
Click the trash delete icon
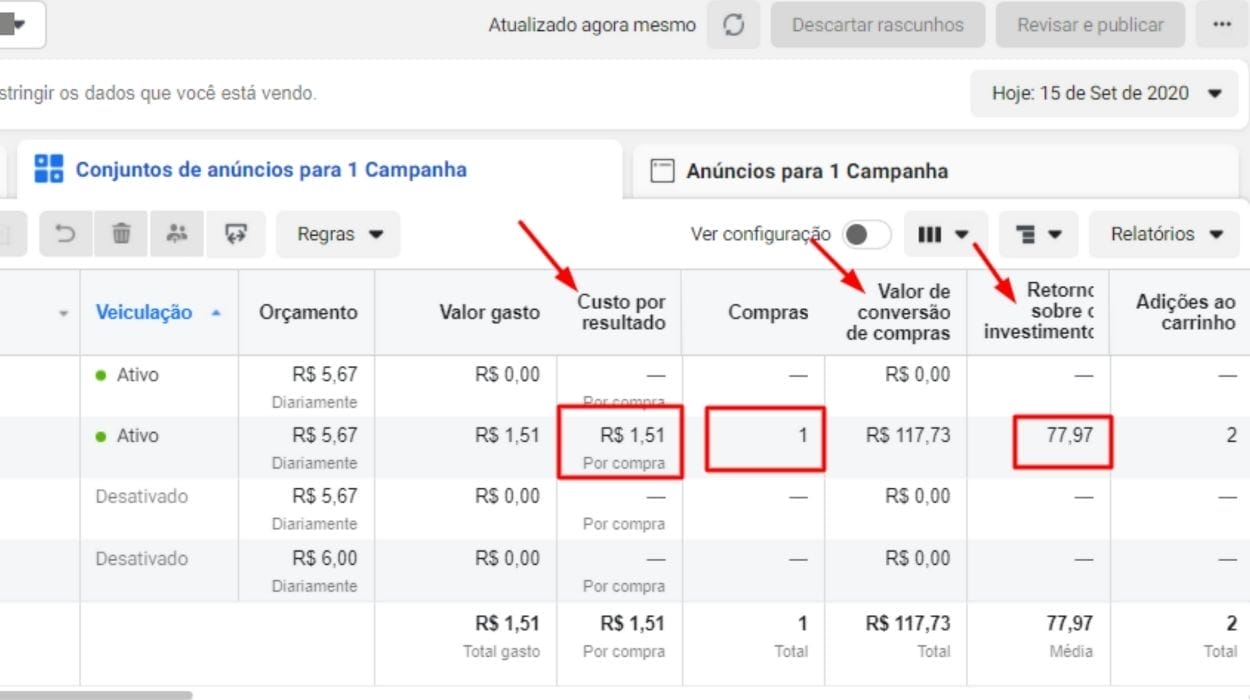[122, 234]
